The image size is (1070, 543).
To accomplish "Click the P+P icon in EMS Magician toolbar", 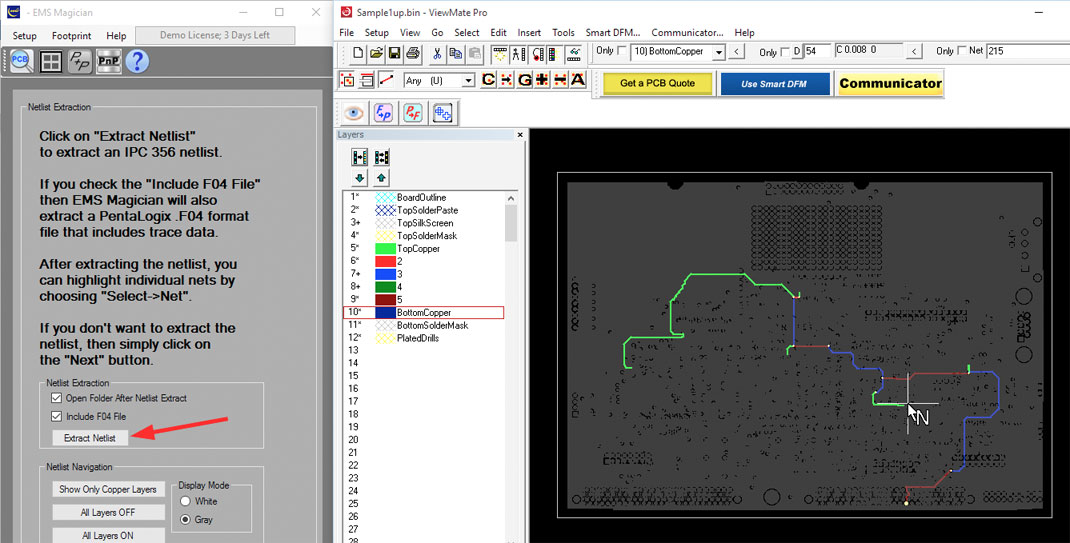I will pyautogui.click(x=80, y=61).
